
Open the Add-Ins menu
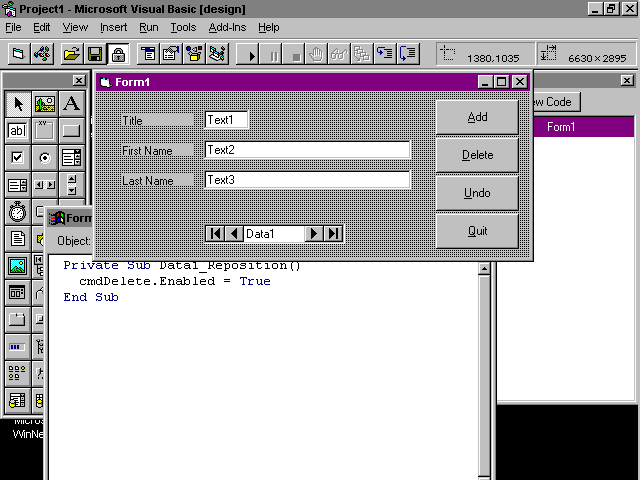(228, 27)
